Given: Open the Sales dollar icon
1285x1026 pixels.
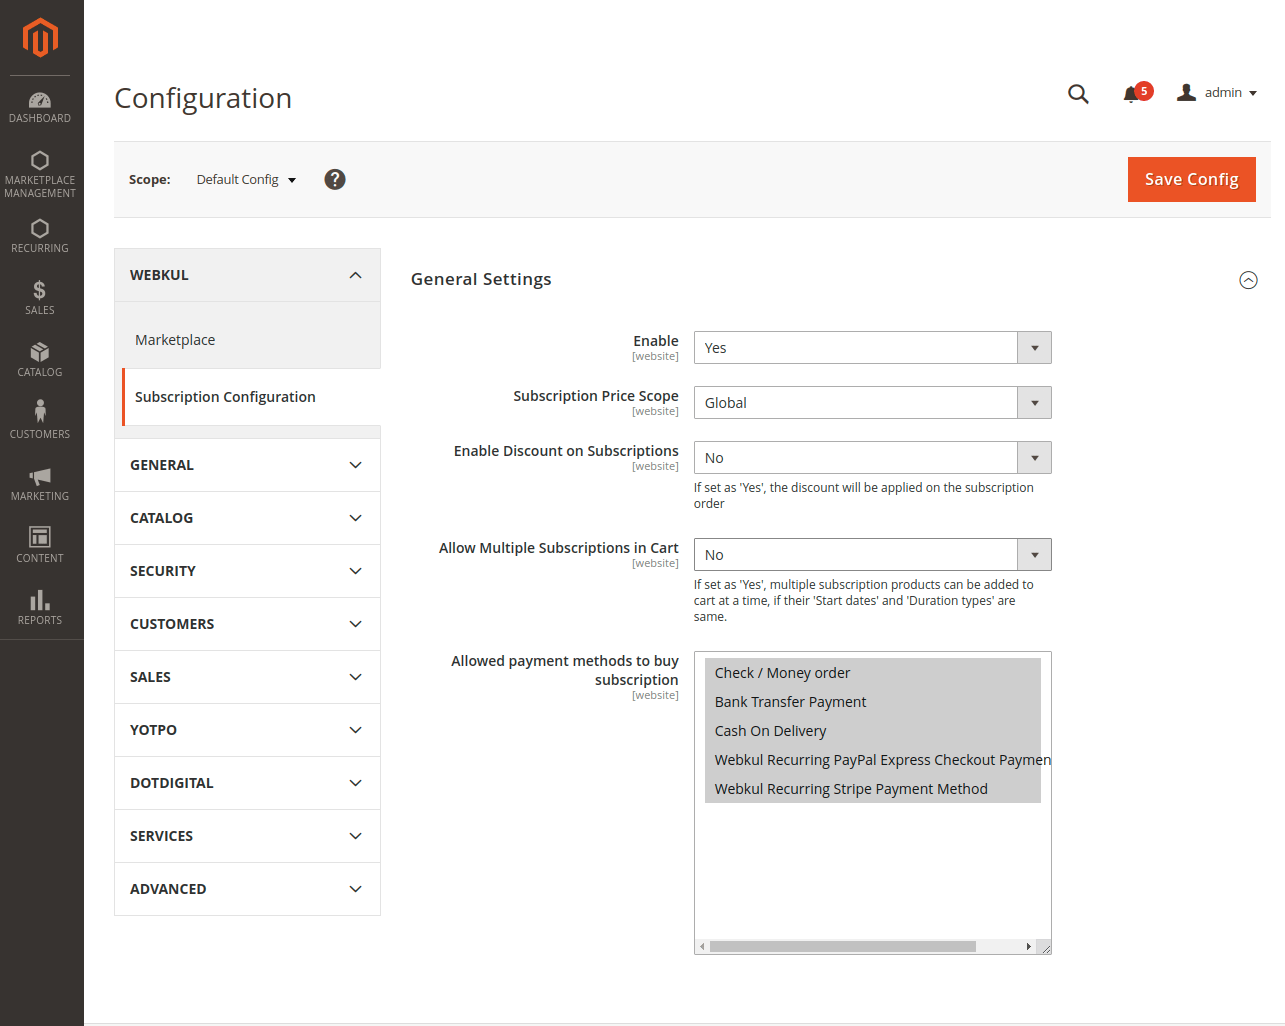Looking at the screenshot, I should [40, 290].
